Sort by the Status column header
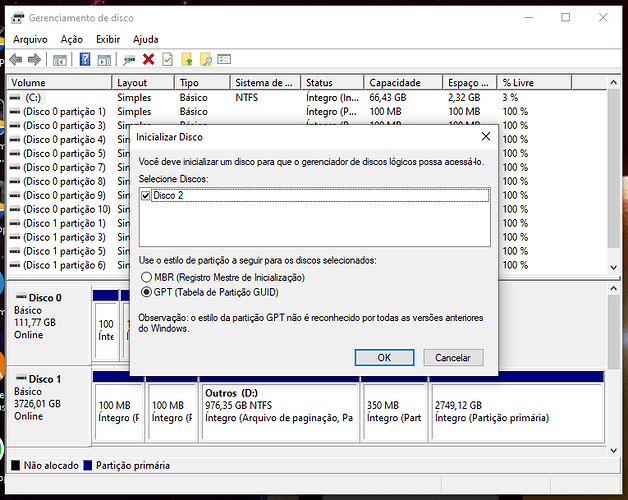 pos(332,83)
